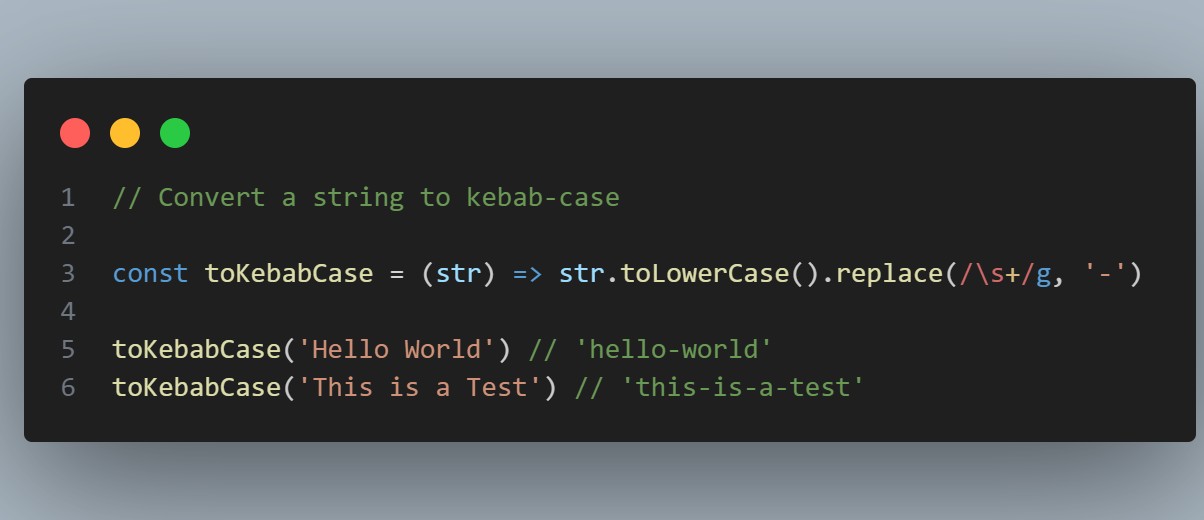Select line number 3 in the gutter
The width and height of the screenshot is (1204, 520).
pyautogui.click(x=68, y=274)
